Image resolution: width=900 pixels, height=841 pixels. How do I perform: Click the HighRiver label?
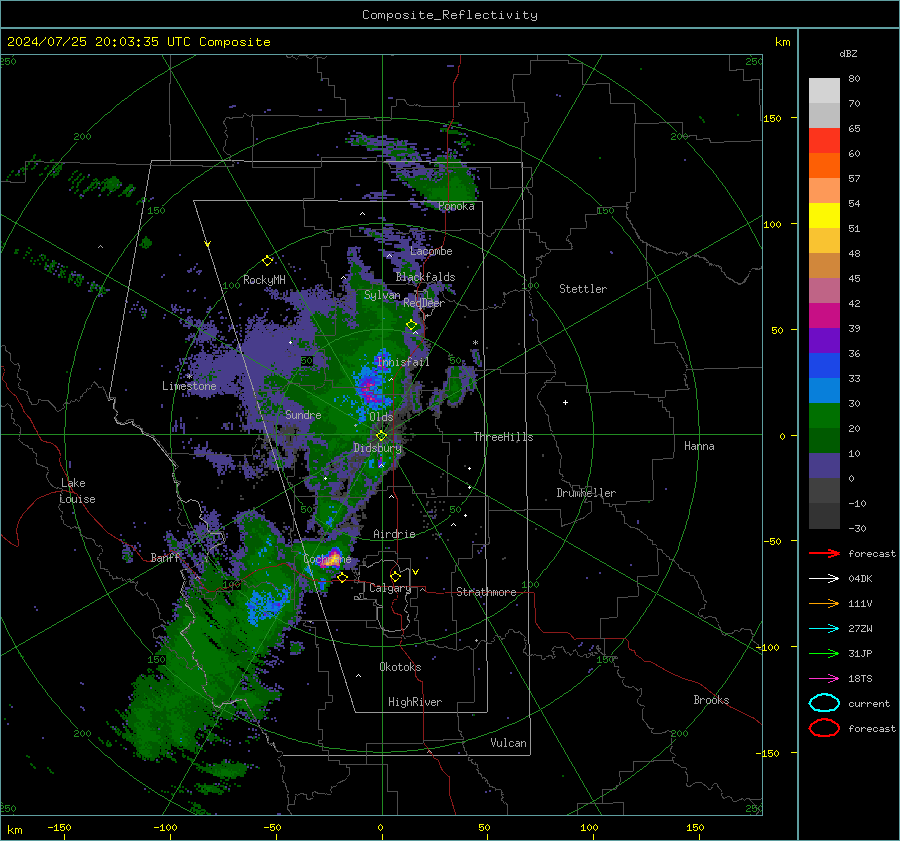click(415, 702)
